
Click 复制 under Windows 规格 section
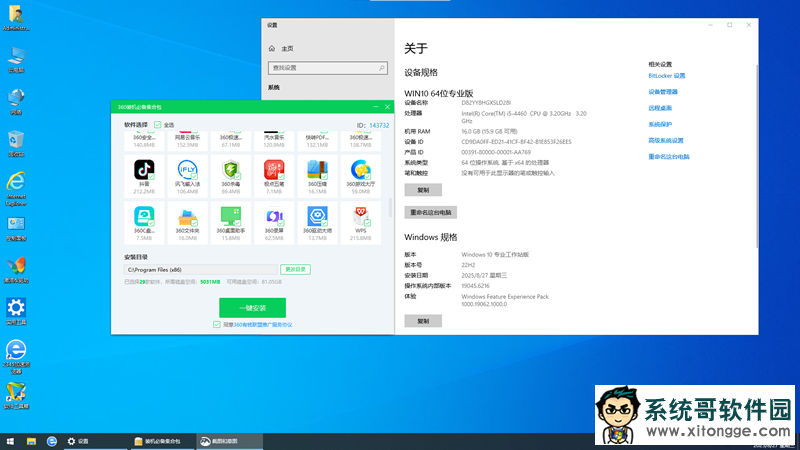pyautogui.click(x=423, y=321)
